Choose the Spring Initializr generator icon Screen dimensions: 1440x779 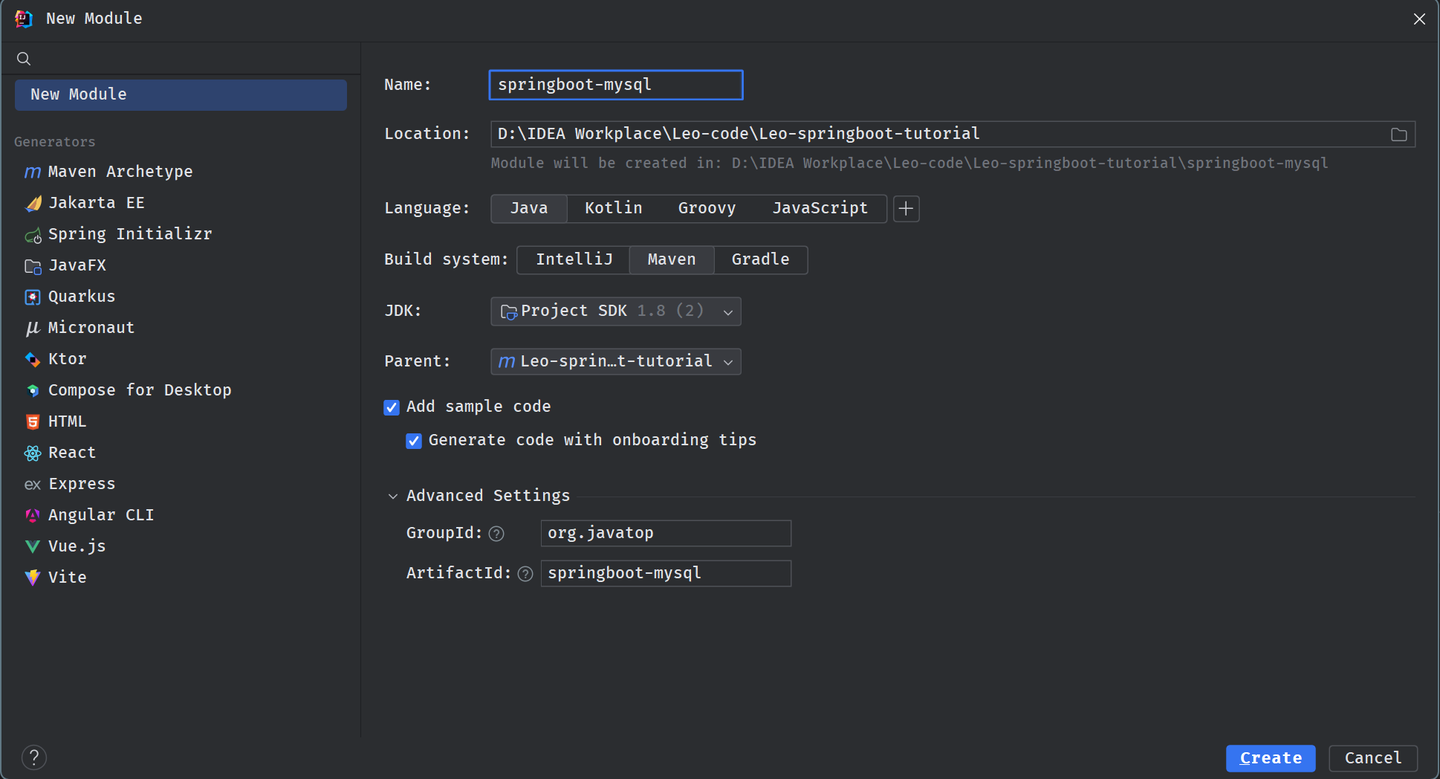point(32,234)
